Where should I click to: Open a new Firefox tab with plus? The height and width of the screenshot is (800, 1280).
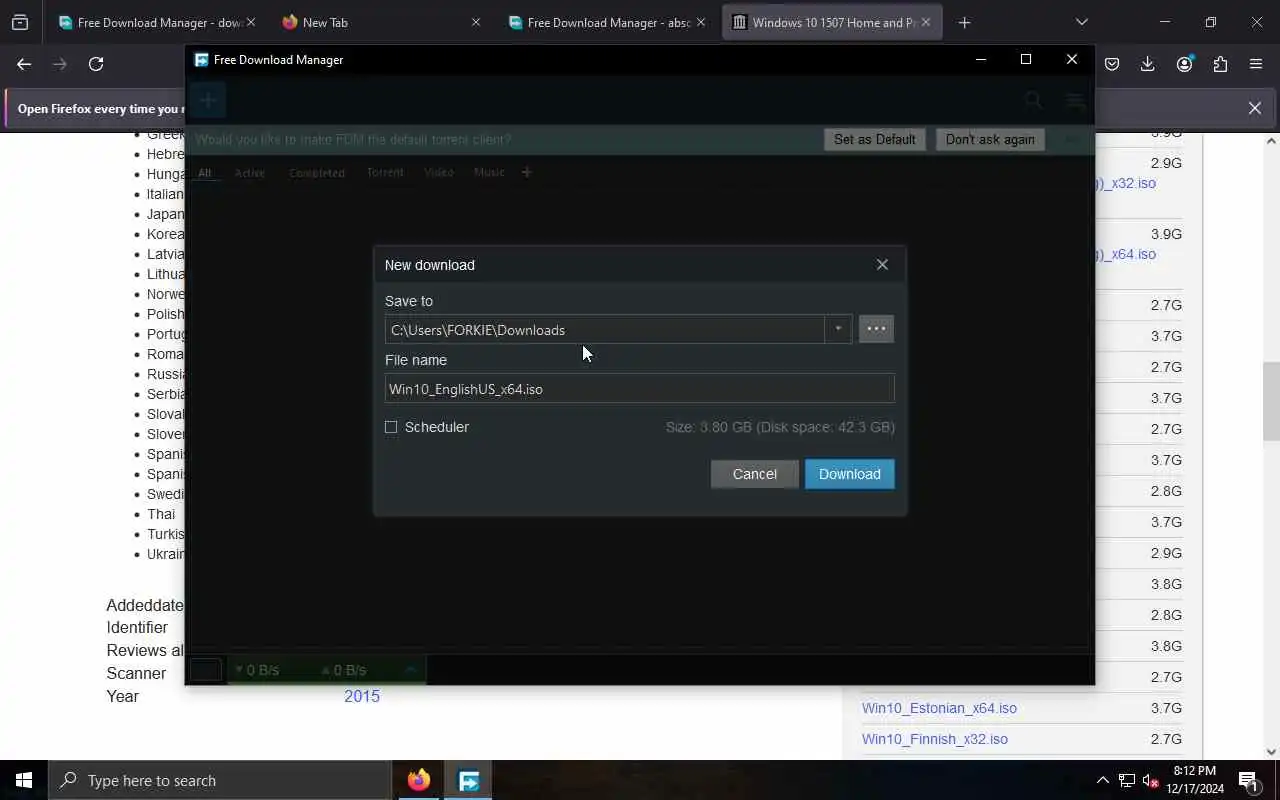tap(964, 22)
